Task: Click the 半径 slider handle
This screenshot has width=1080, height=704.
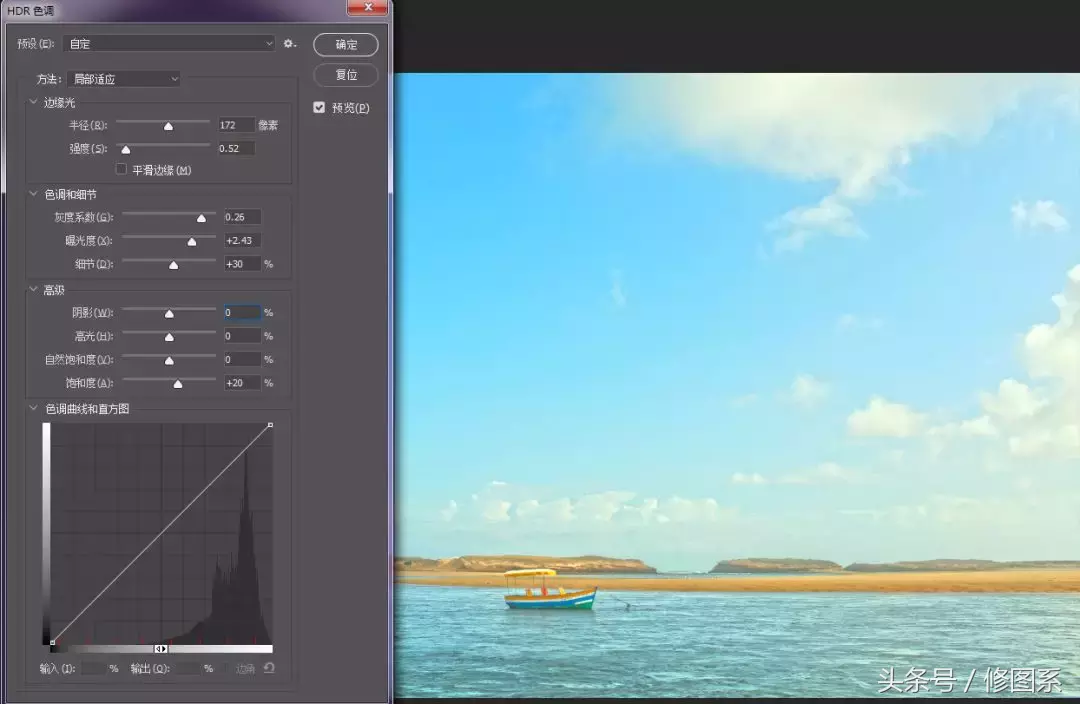Action: click(x=168, y=126)
